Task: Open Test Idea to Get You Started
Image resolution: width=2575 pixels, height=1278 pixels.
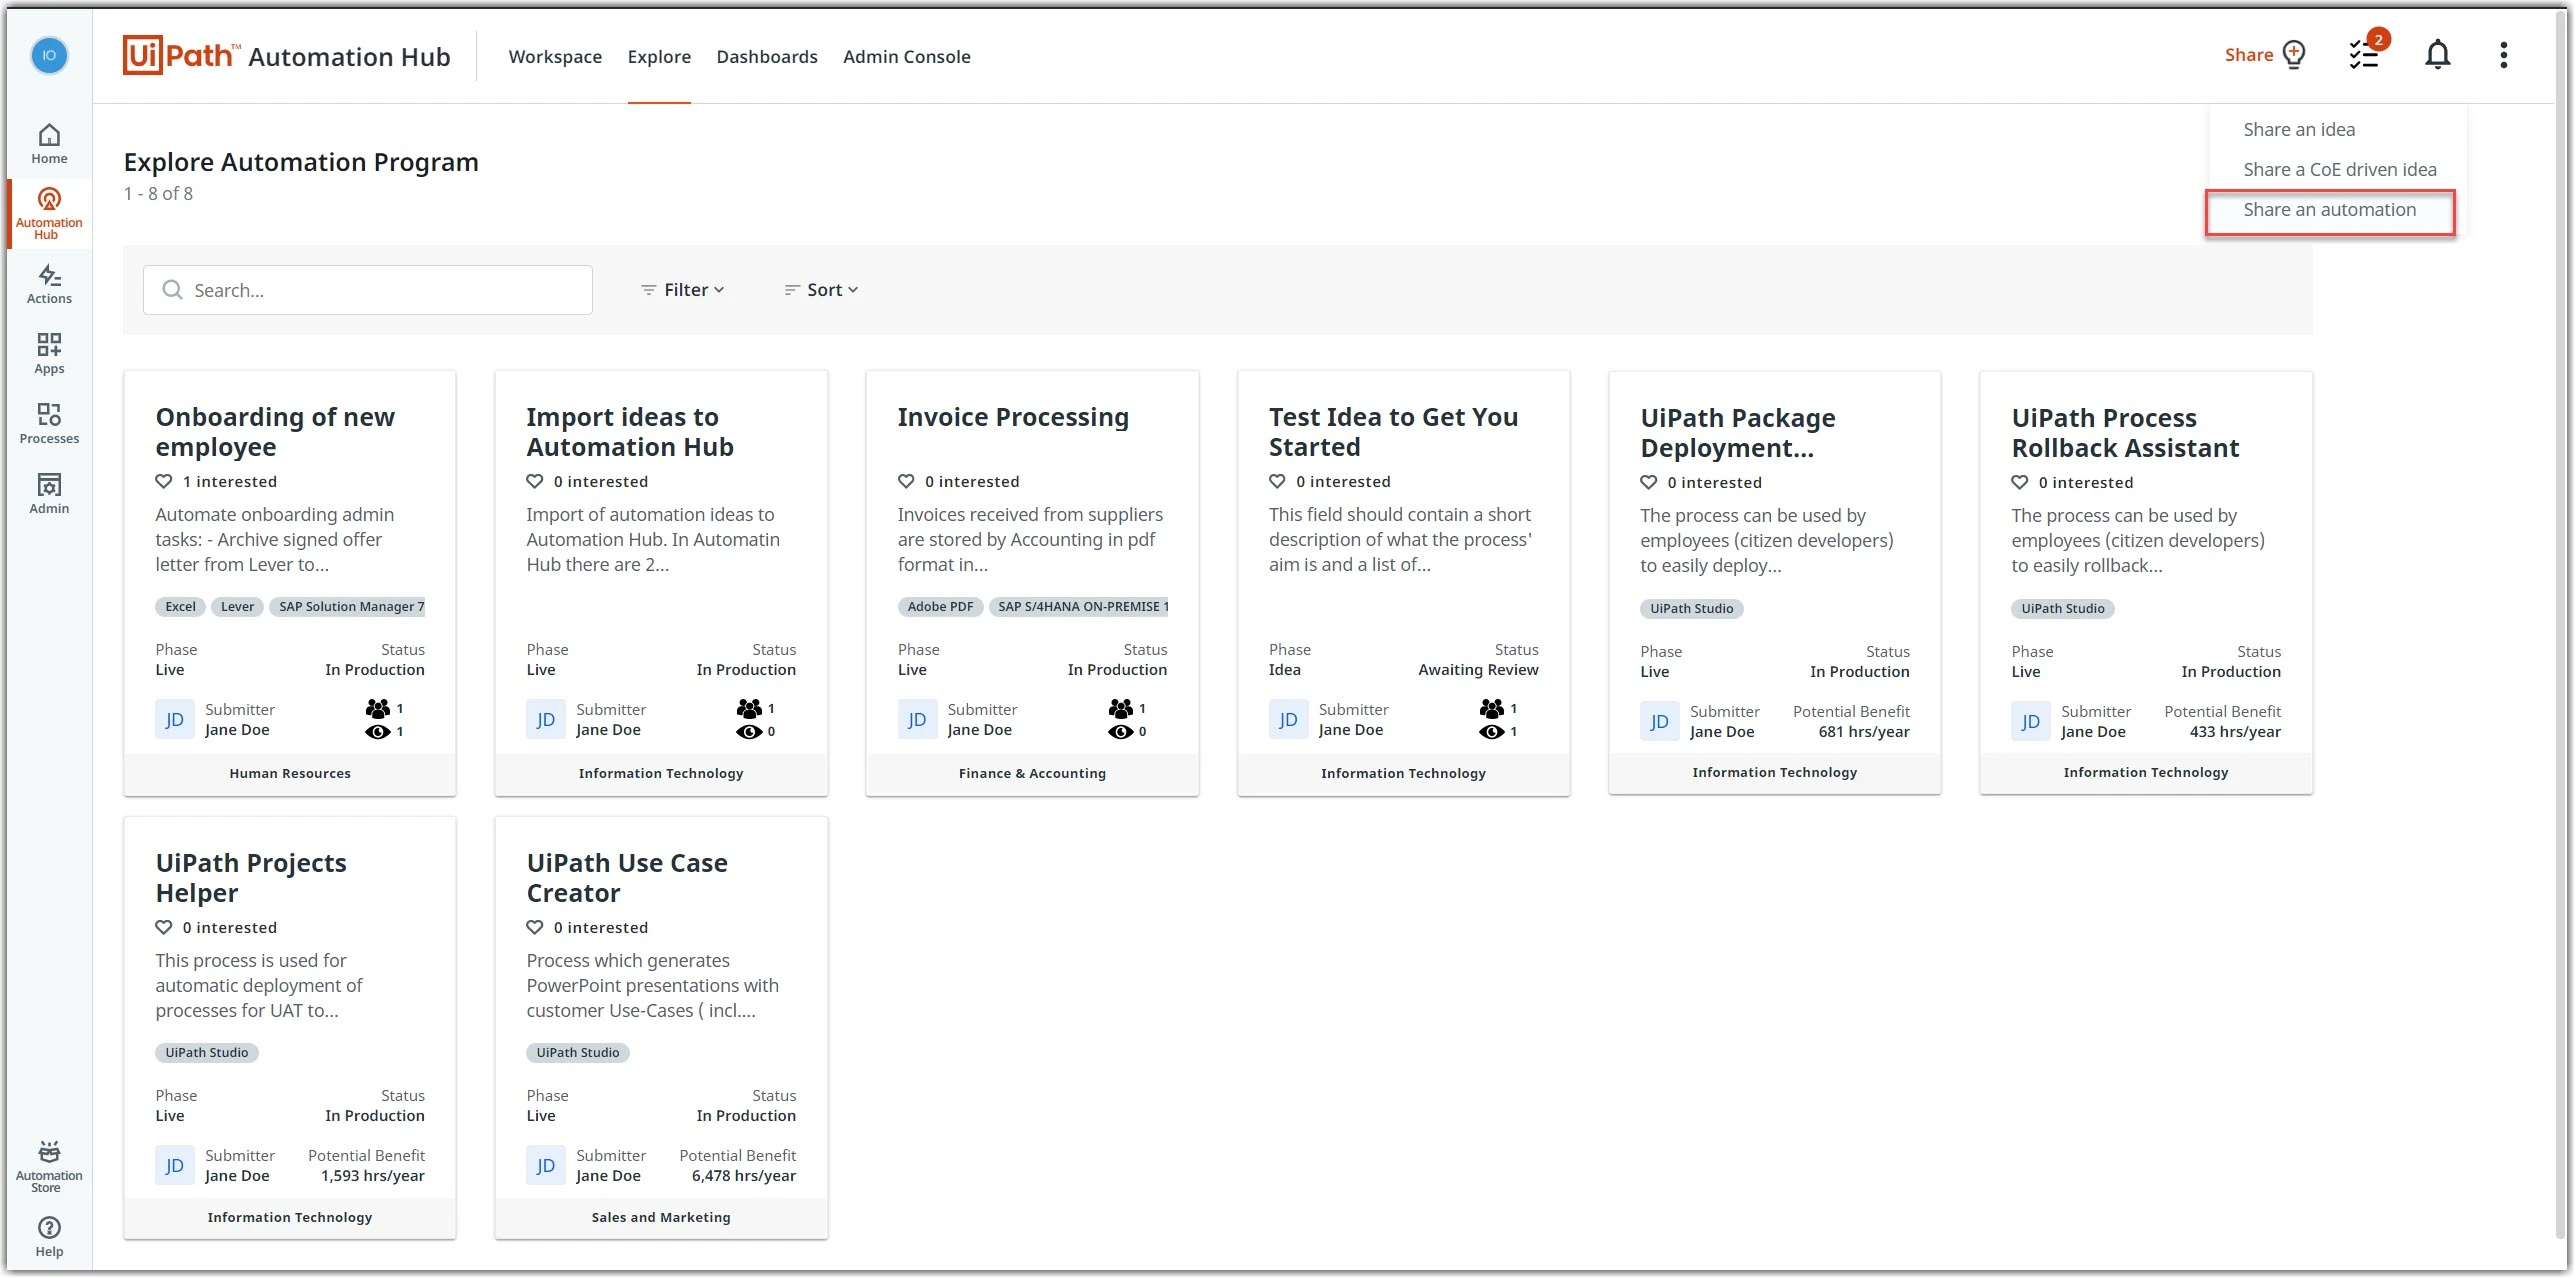Action: tap(1393, 431)
